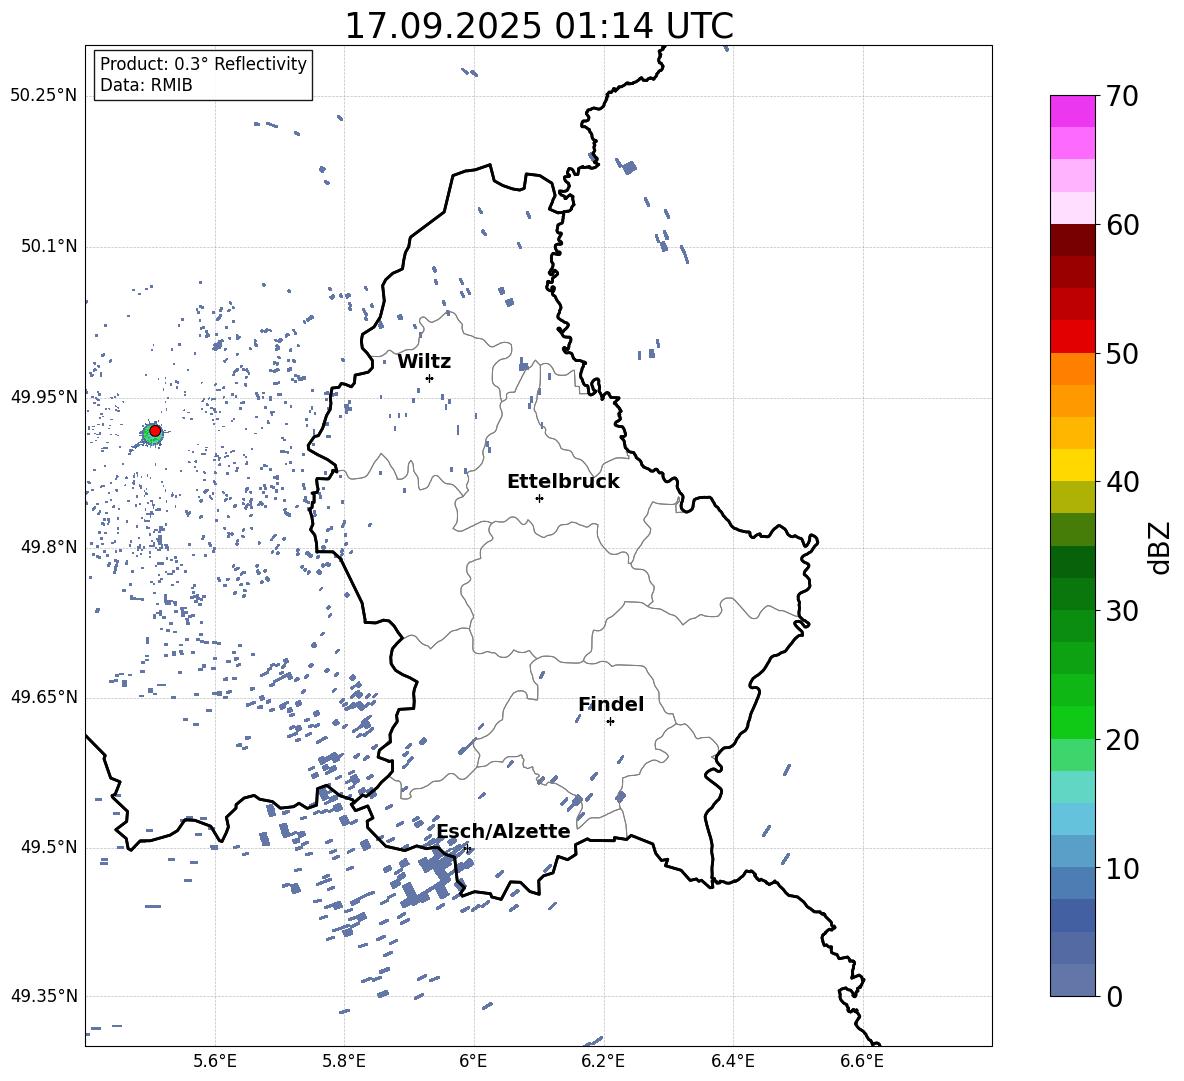
Task: Click the bright green 20 dBZ color band
Action: pos(1072,722)
